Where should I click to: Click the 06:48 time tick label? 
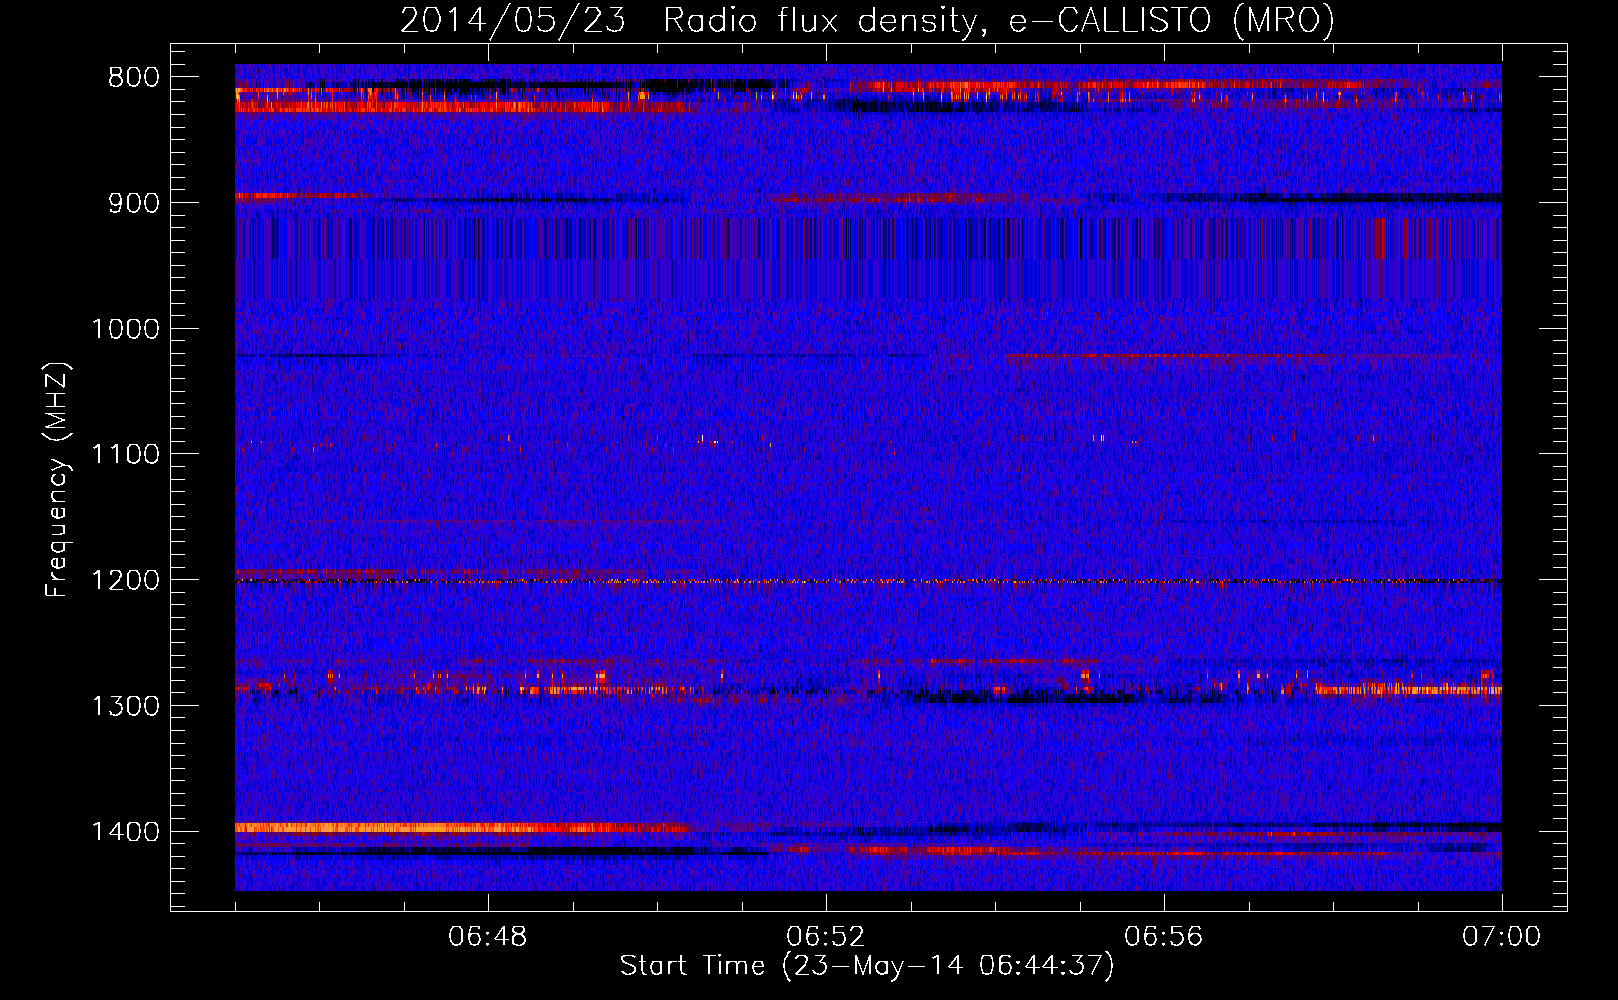[488, 937]
